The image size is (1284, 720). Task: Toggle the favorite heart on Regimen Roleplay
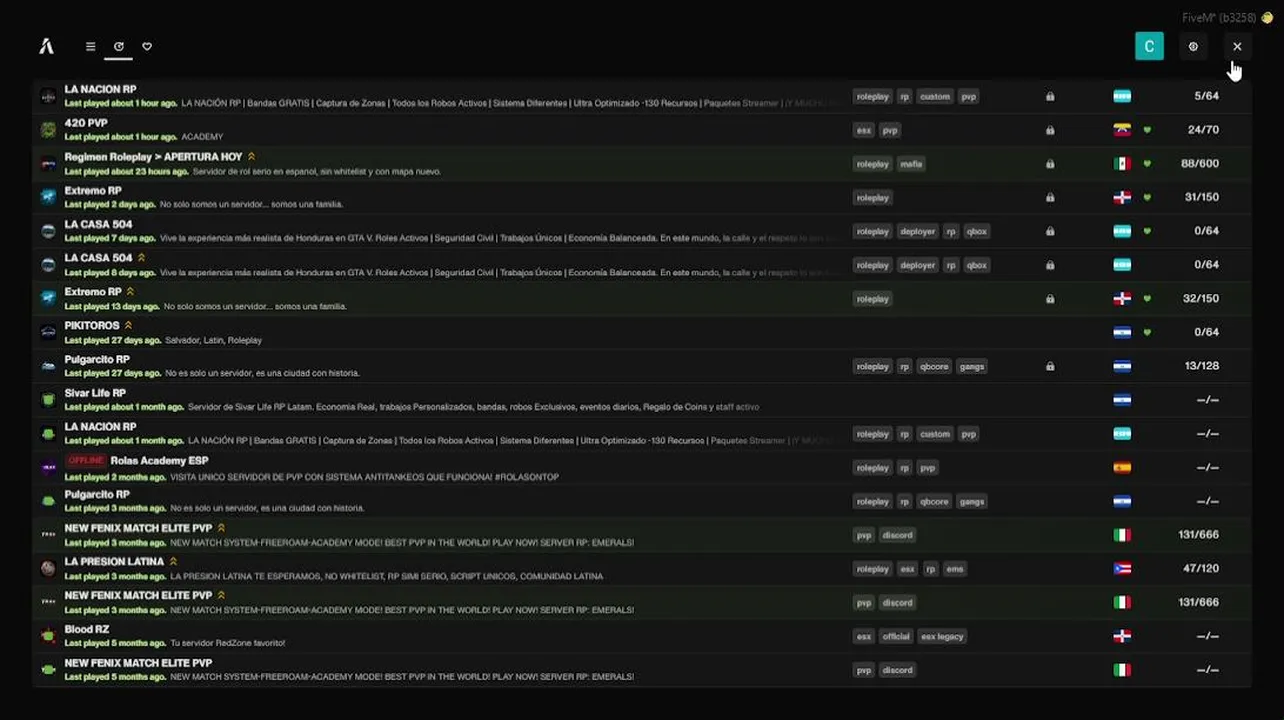tap(1147, 164)
